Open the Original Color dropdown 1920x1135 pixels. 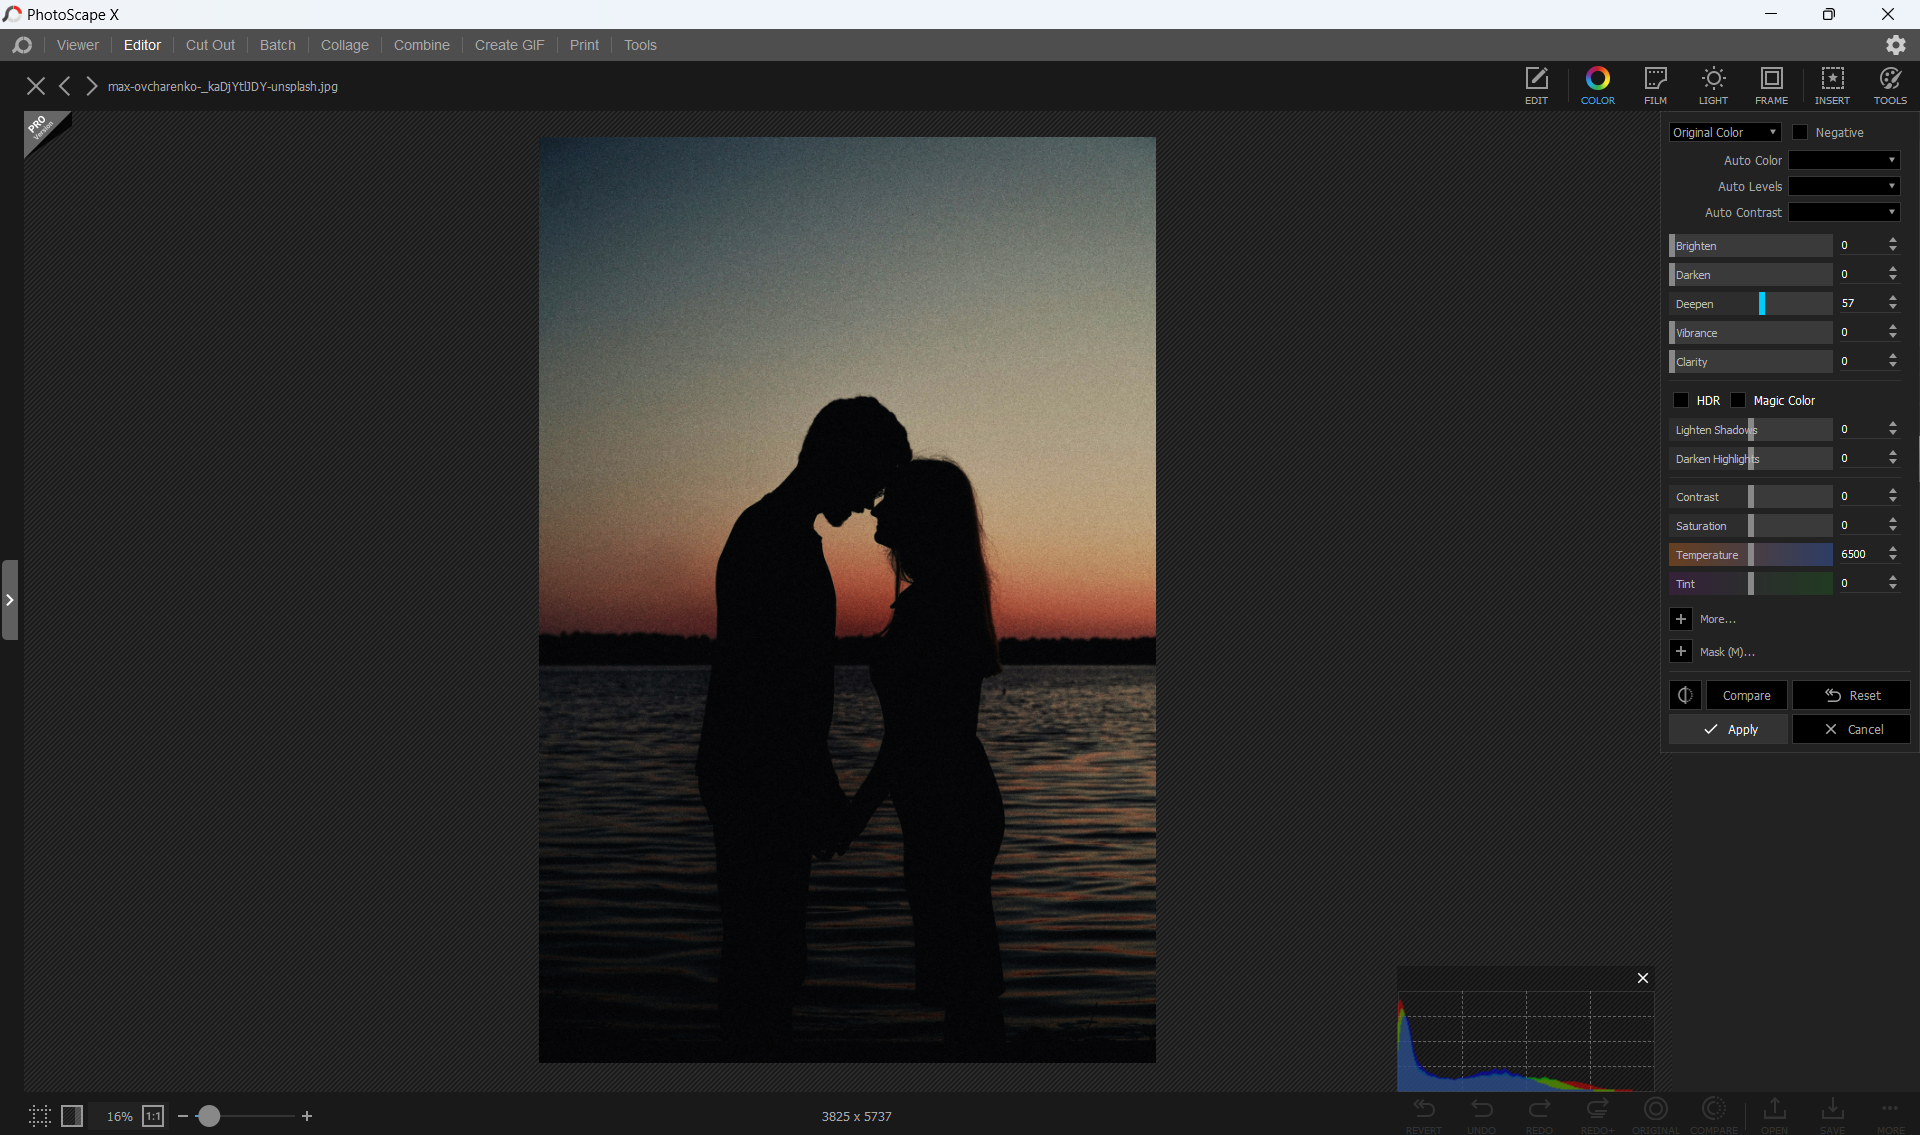point(1725,132)
